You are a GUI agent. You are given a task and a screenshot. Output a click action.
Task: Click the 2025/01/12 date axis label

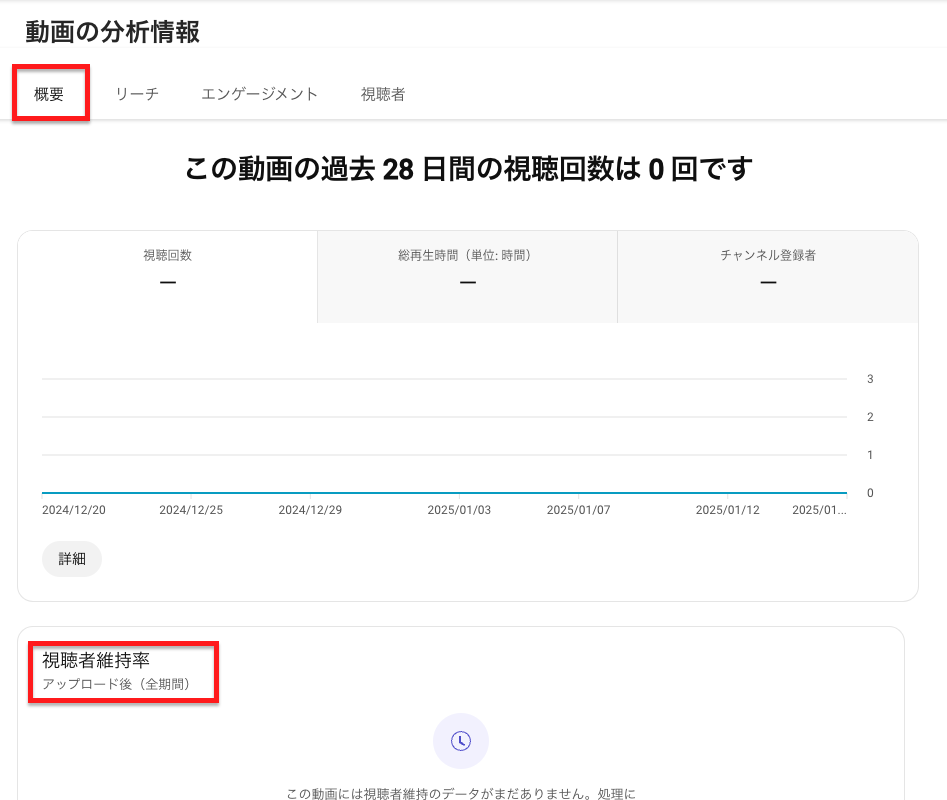[727, 510]
